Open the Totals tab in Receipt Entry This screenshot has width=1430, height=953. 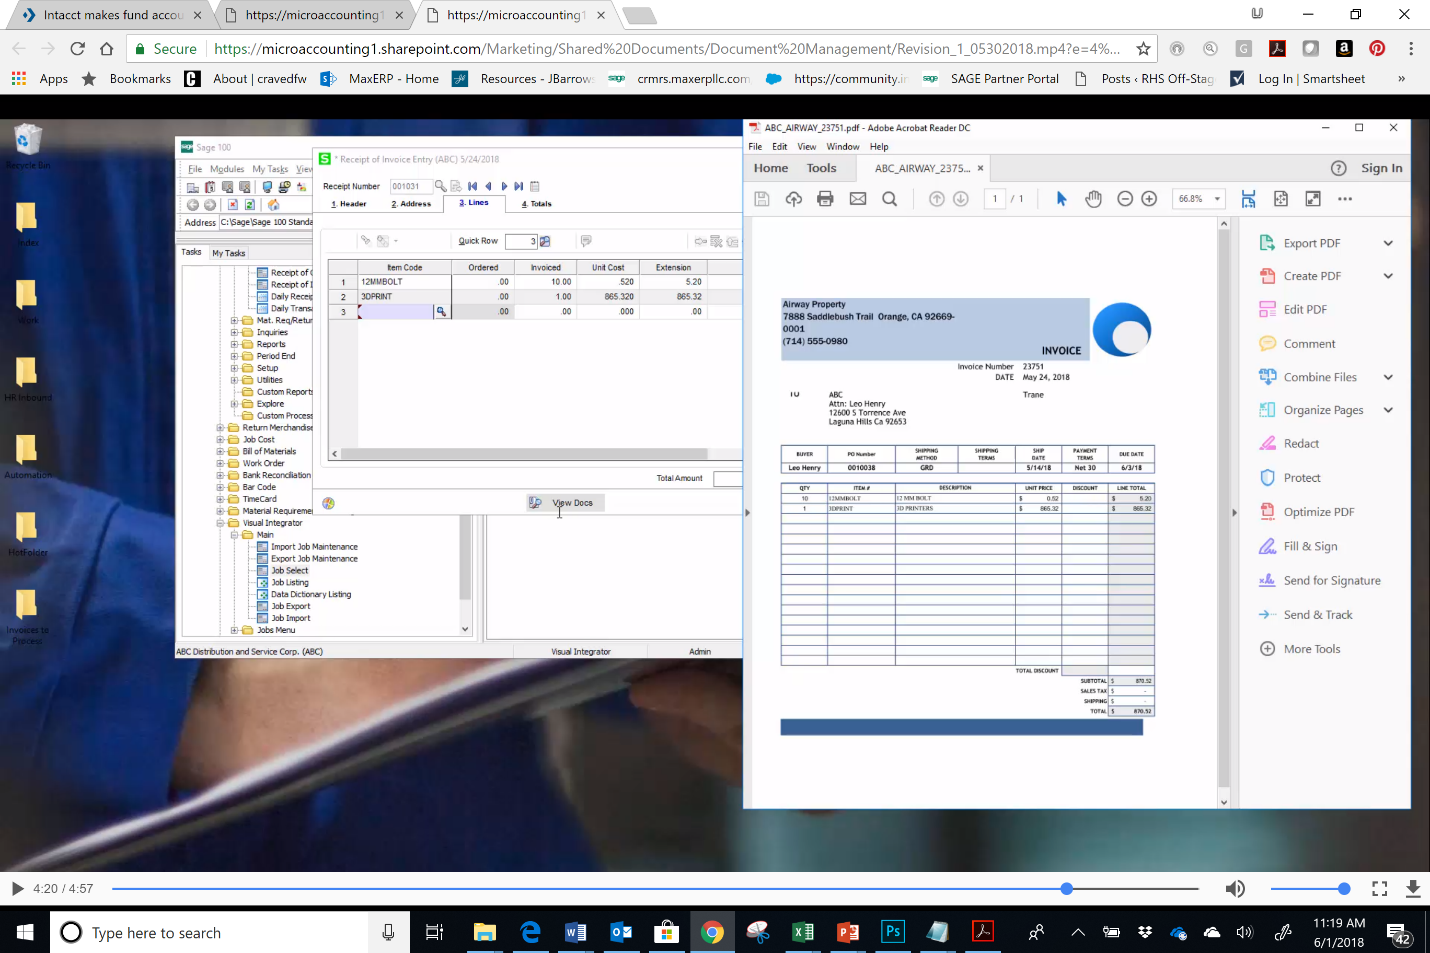tap(537, 204)
